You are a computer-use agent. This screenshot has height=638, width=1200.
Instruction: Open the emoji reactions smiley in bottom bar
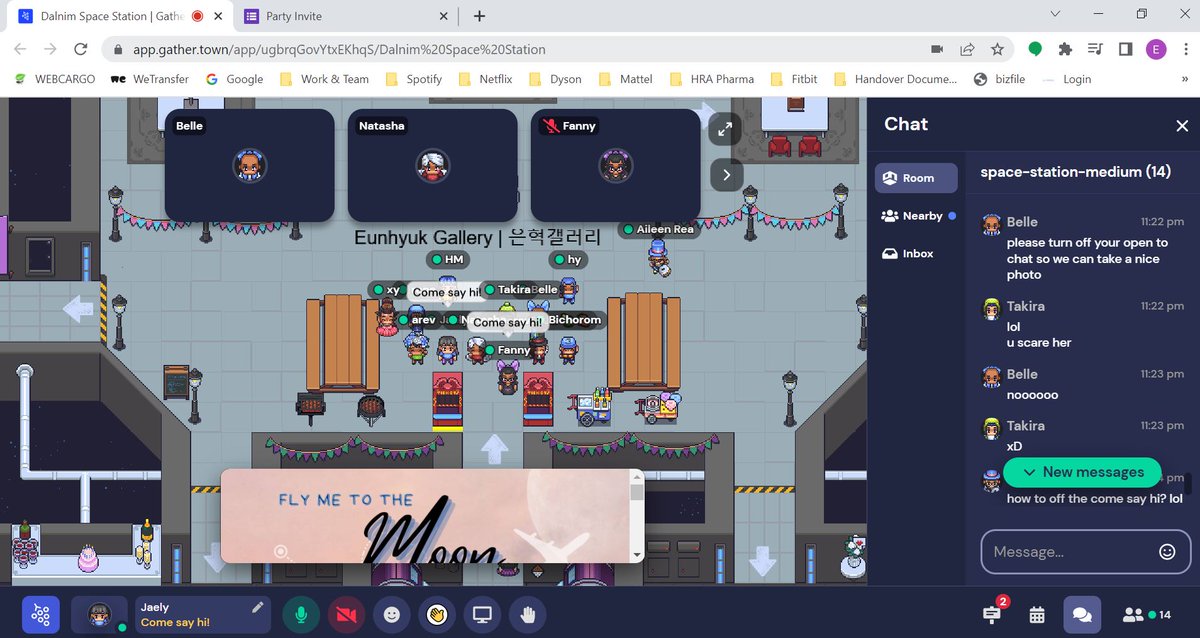(392, 615)
